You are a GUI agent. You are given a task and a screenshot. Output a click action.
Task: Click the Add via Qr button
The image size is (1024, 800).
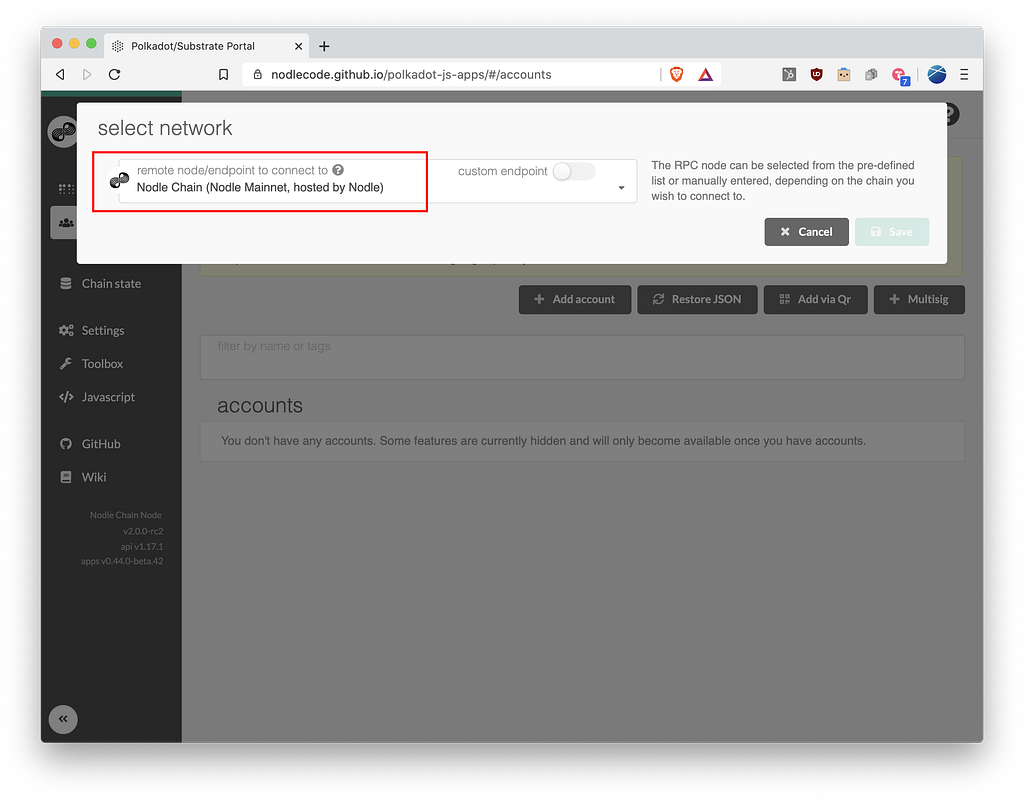[815, 299]
